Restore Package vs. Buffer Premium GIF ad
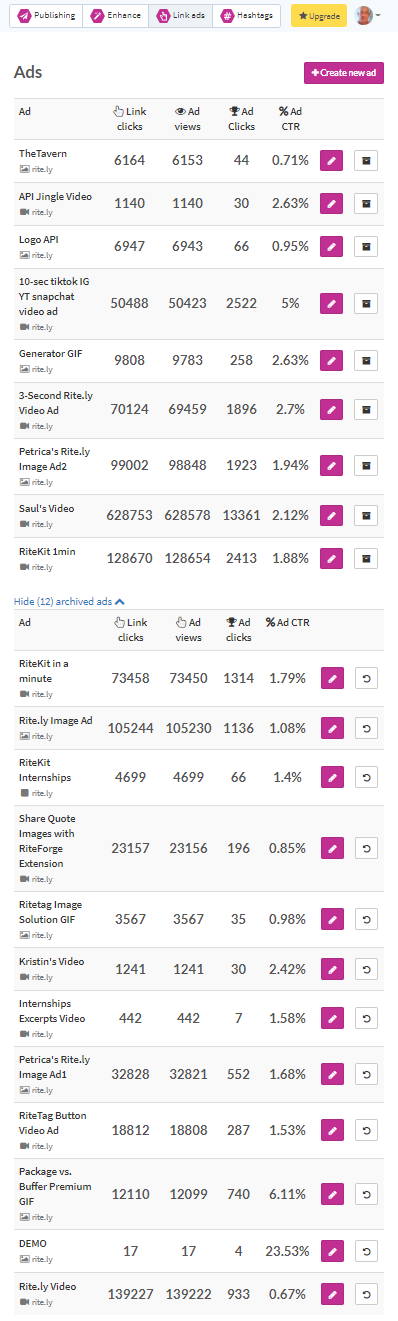This screenshot has width=398, height=1321. click(x=366, y=1194)
